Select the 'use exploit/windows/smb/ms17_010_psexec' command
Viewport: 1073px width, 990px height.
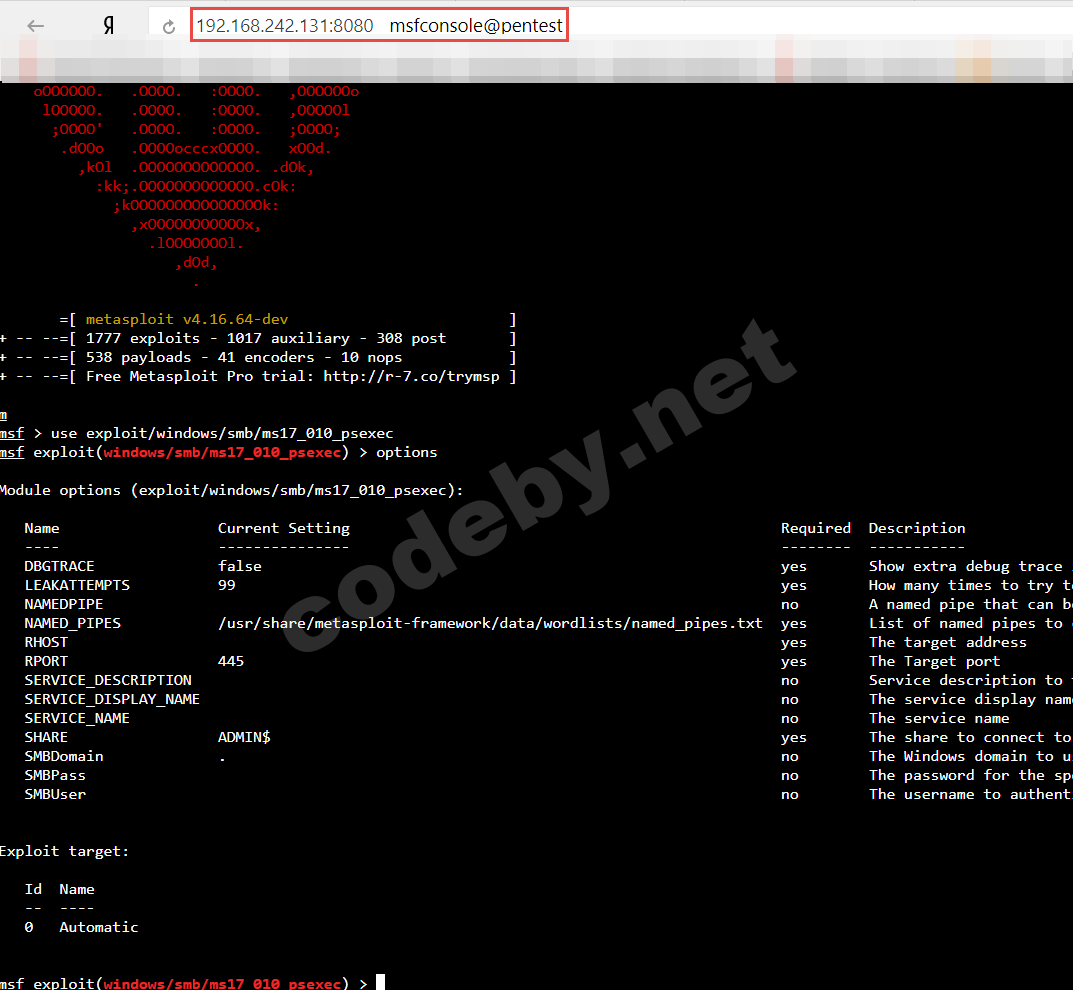(x=222, y=434)
